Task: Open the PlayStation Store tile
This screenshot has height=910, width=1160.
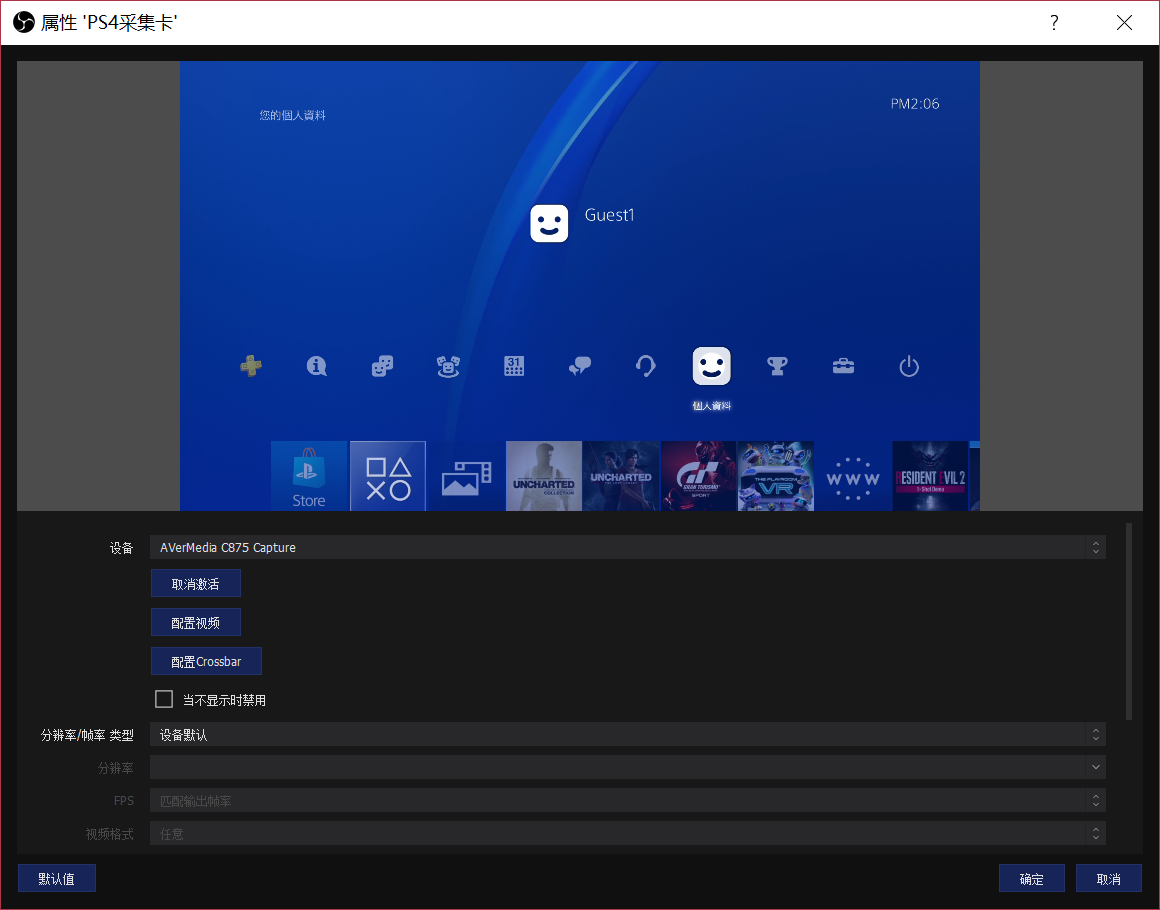Action: pyautogui.click(x=309, y=476)
